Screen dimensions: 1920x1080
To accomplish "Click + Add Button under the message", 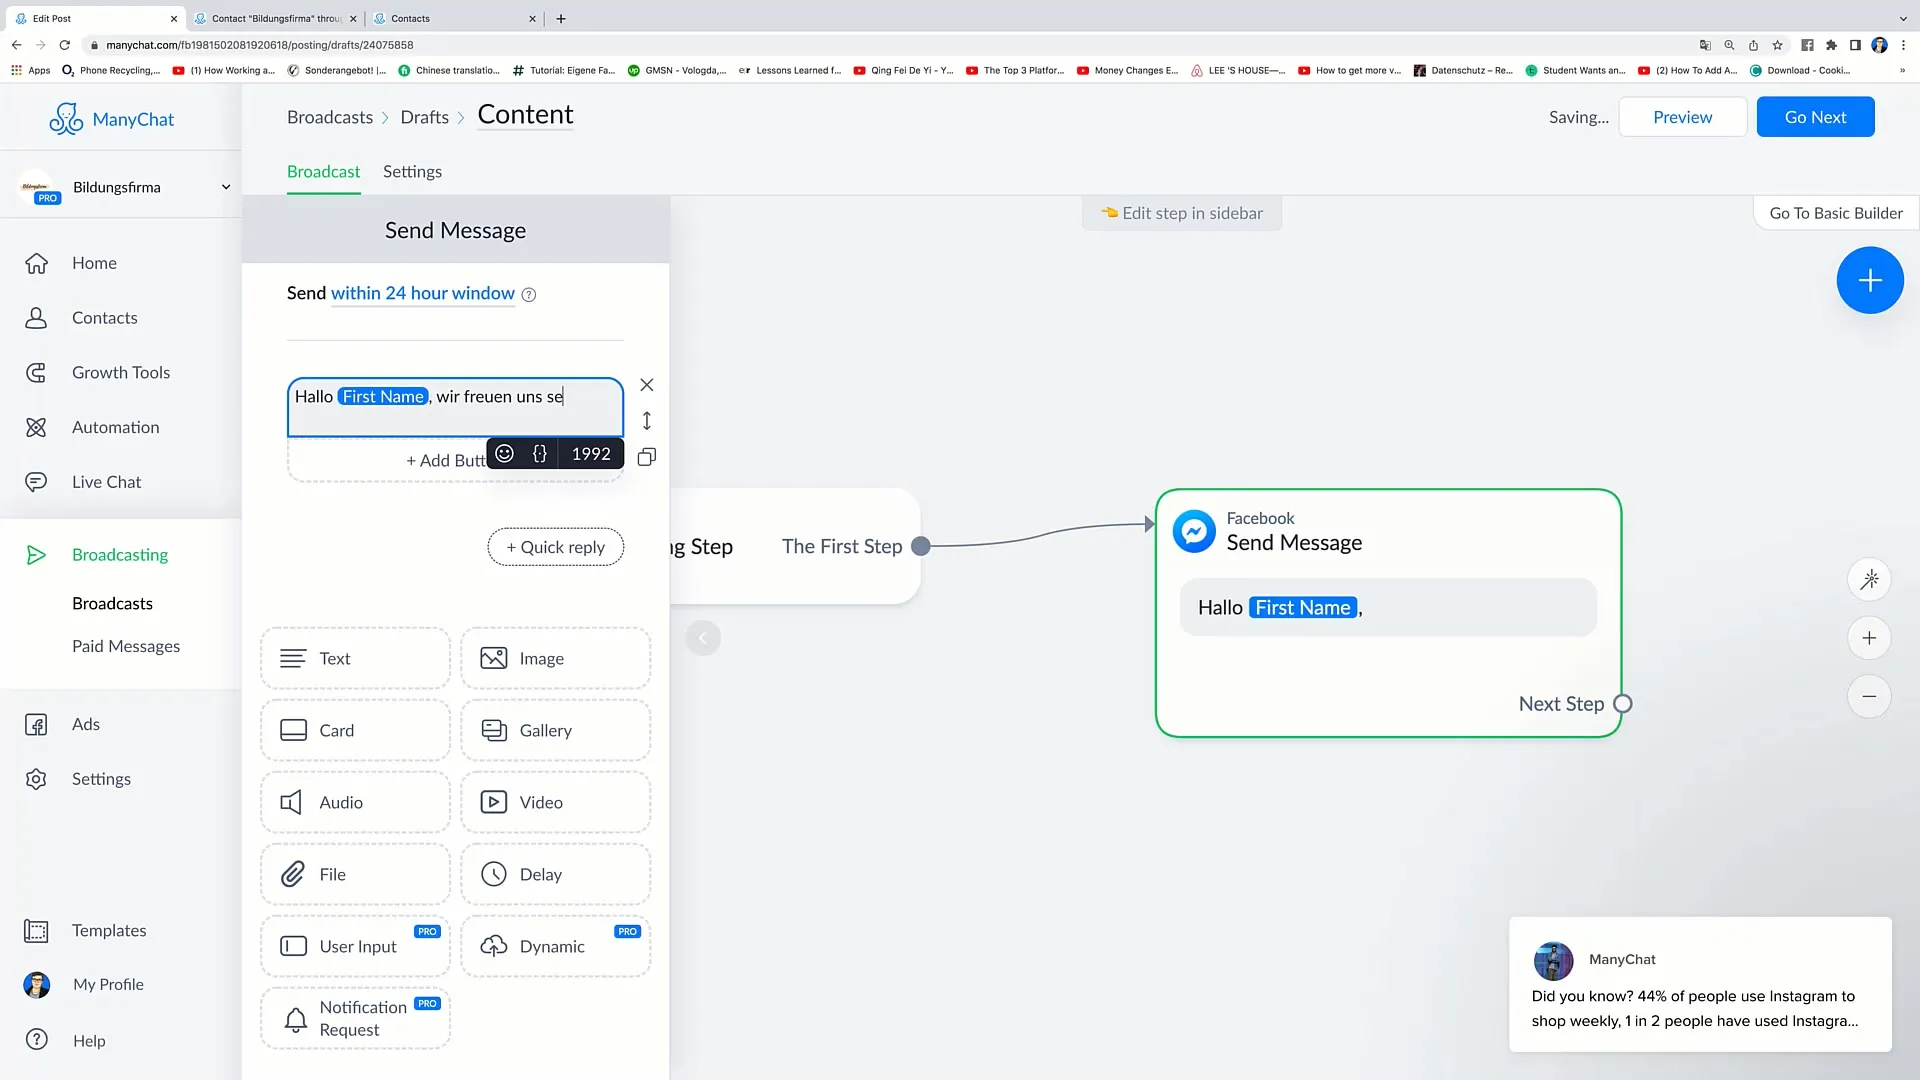I will [x=445, y=460].
